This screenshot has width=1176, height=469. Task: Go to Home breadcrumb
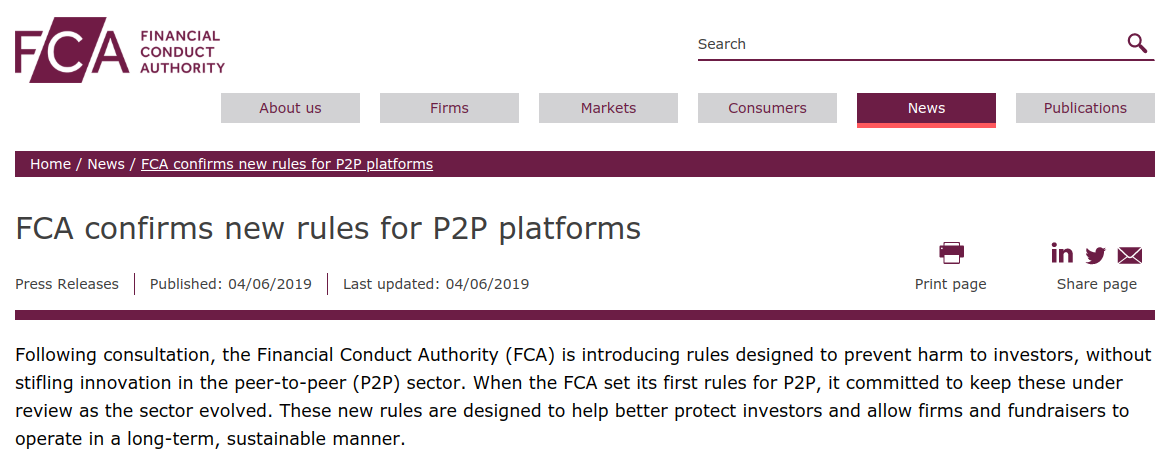tap(50, 164)
